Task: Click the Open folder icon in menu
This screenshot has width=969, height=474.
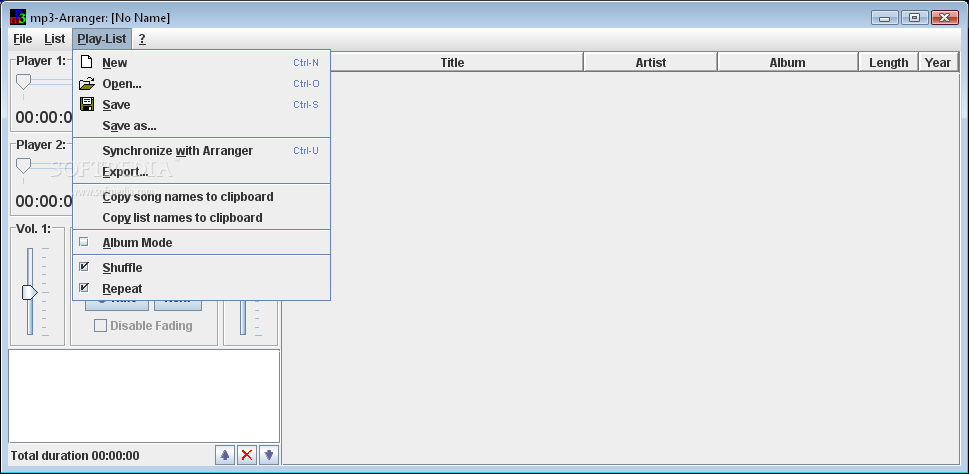Action: [x=87, y=83]
